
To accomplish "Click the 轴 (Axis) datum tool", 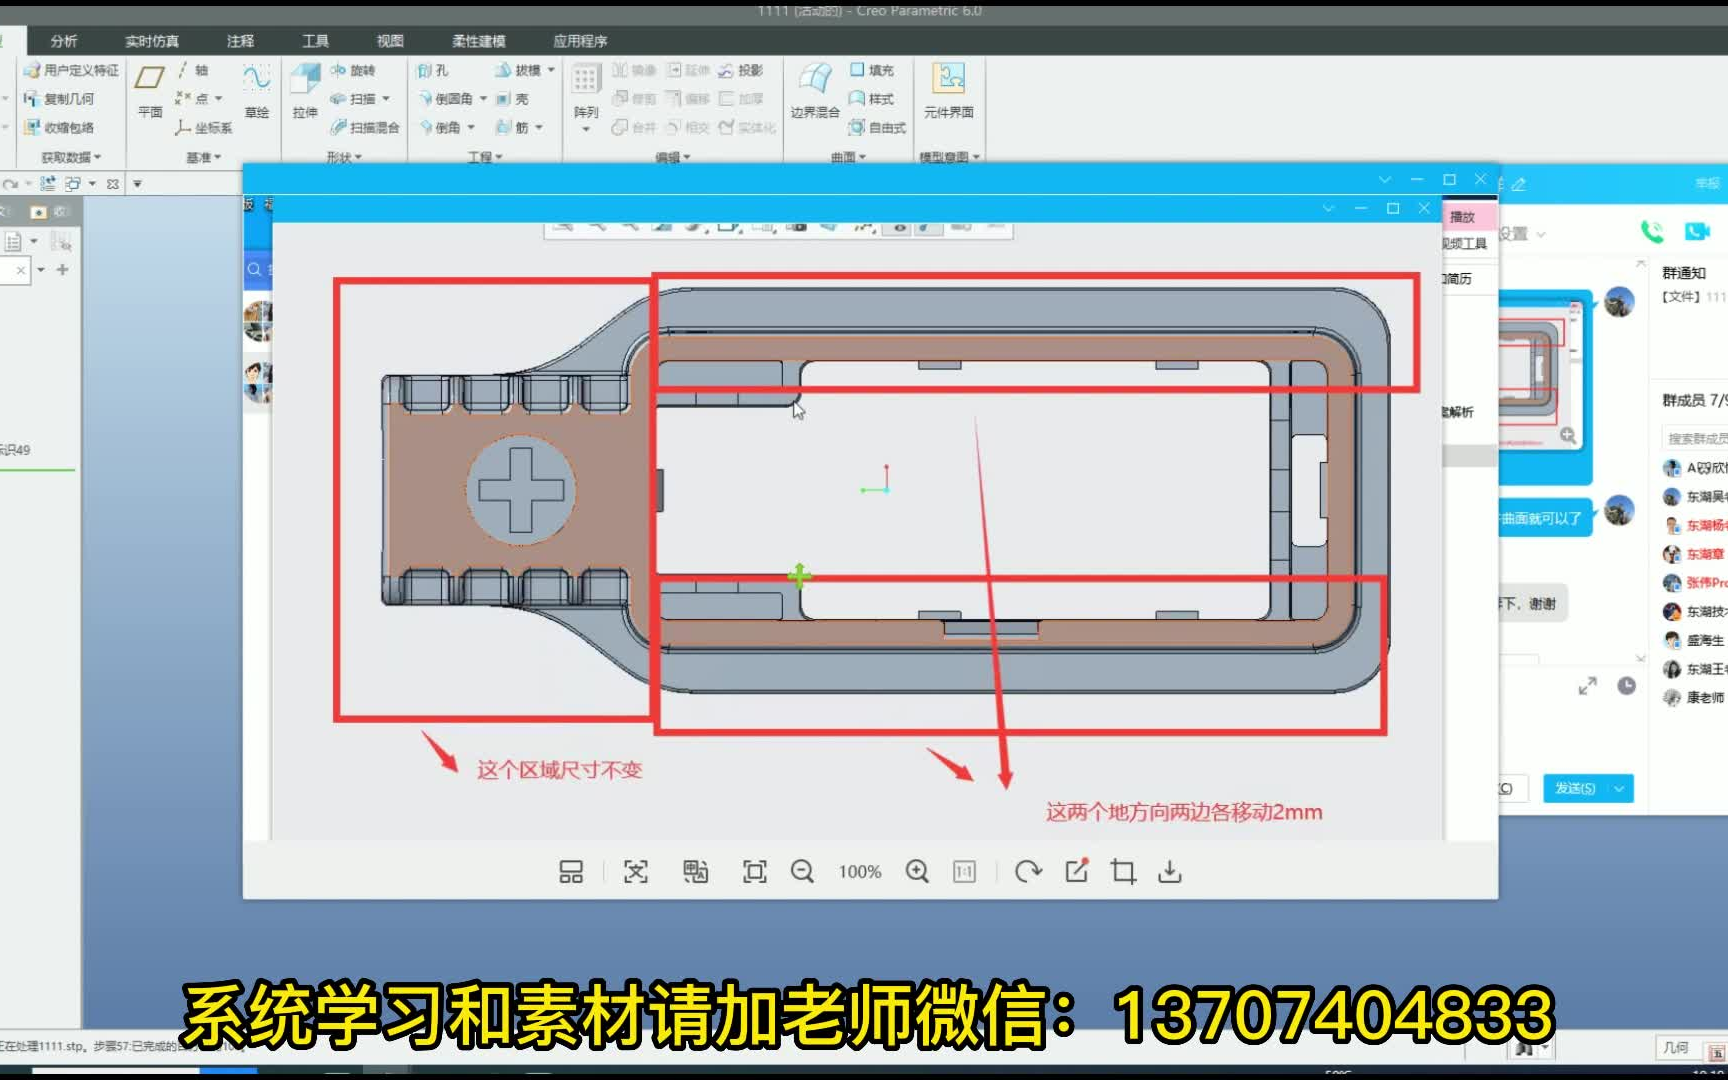I will 192,70.
